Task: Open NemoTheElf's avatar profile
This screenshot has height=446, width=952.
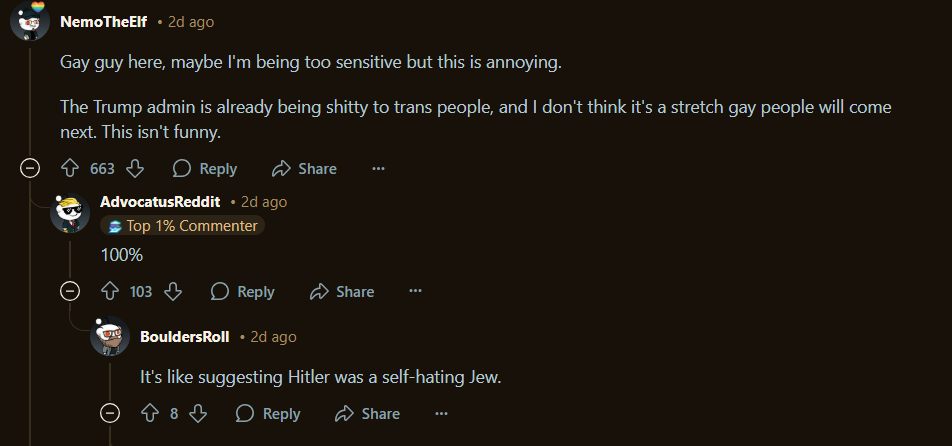Action: point(30,21)
